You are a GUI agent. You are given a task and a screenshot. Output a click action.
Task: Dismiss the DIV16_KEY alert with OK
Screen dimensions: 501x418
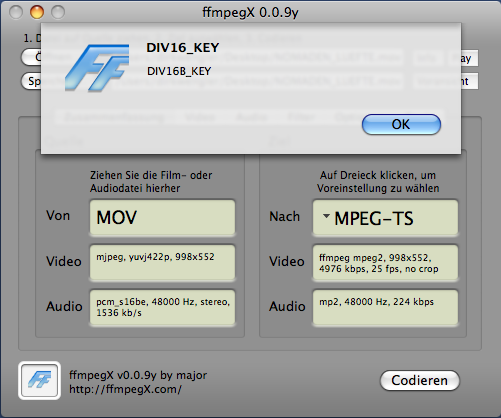pos(401,125)
